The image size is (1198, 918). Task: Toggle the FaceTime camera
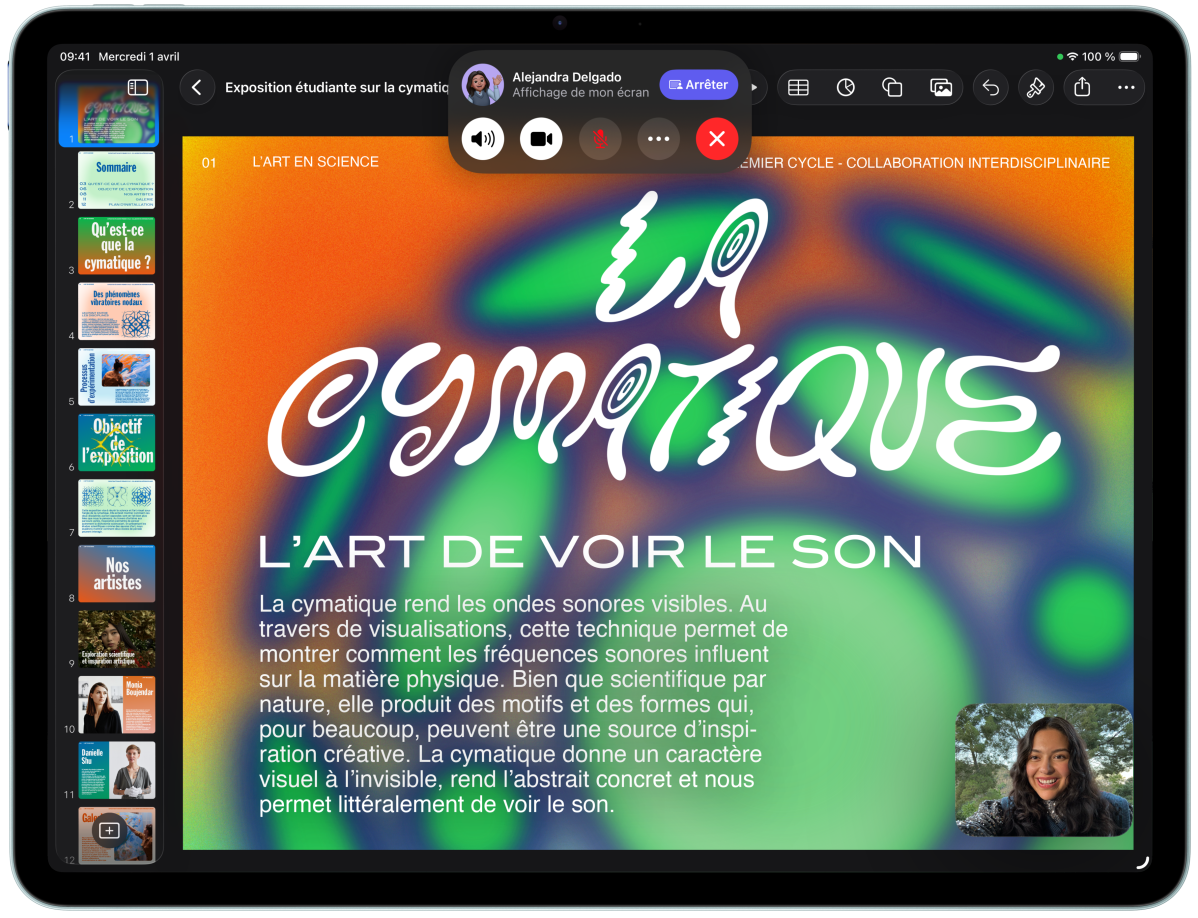(x=541, y=139)
